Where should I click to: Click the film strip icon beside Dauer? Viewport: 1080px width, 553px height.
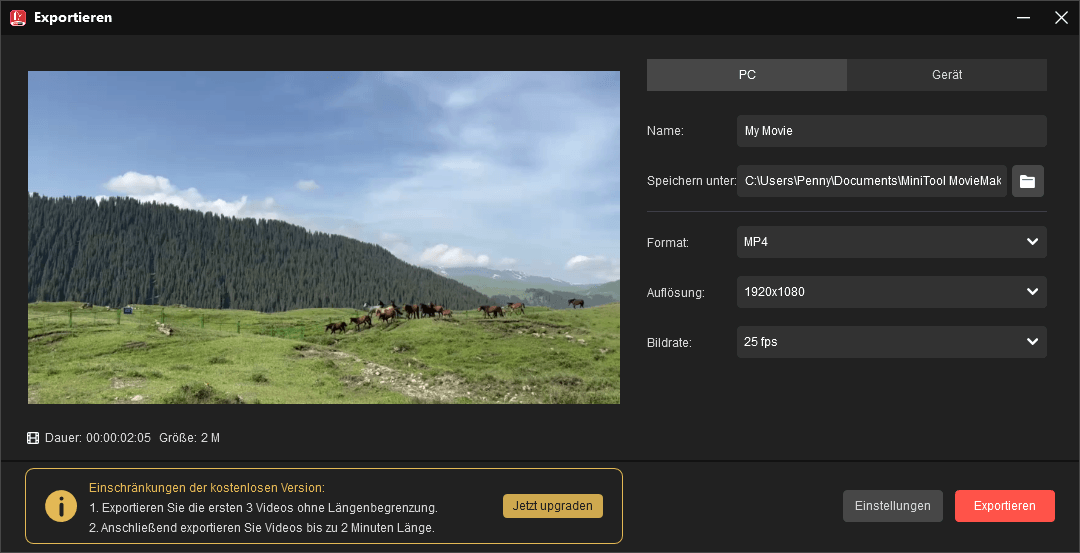click(x=33, y=438)
